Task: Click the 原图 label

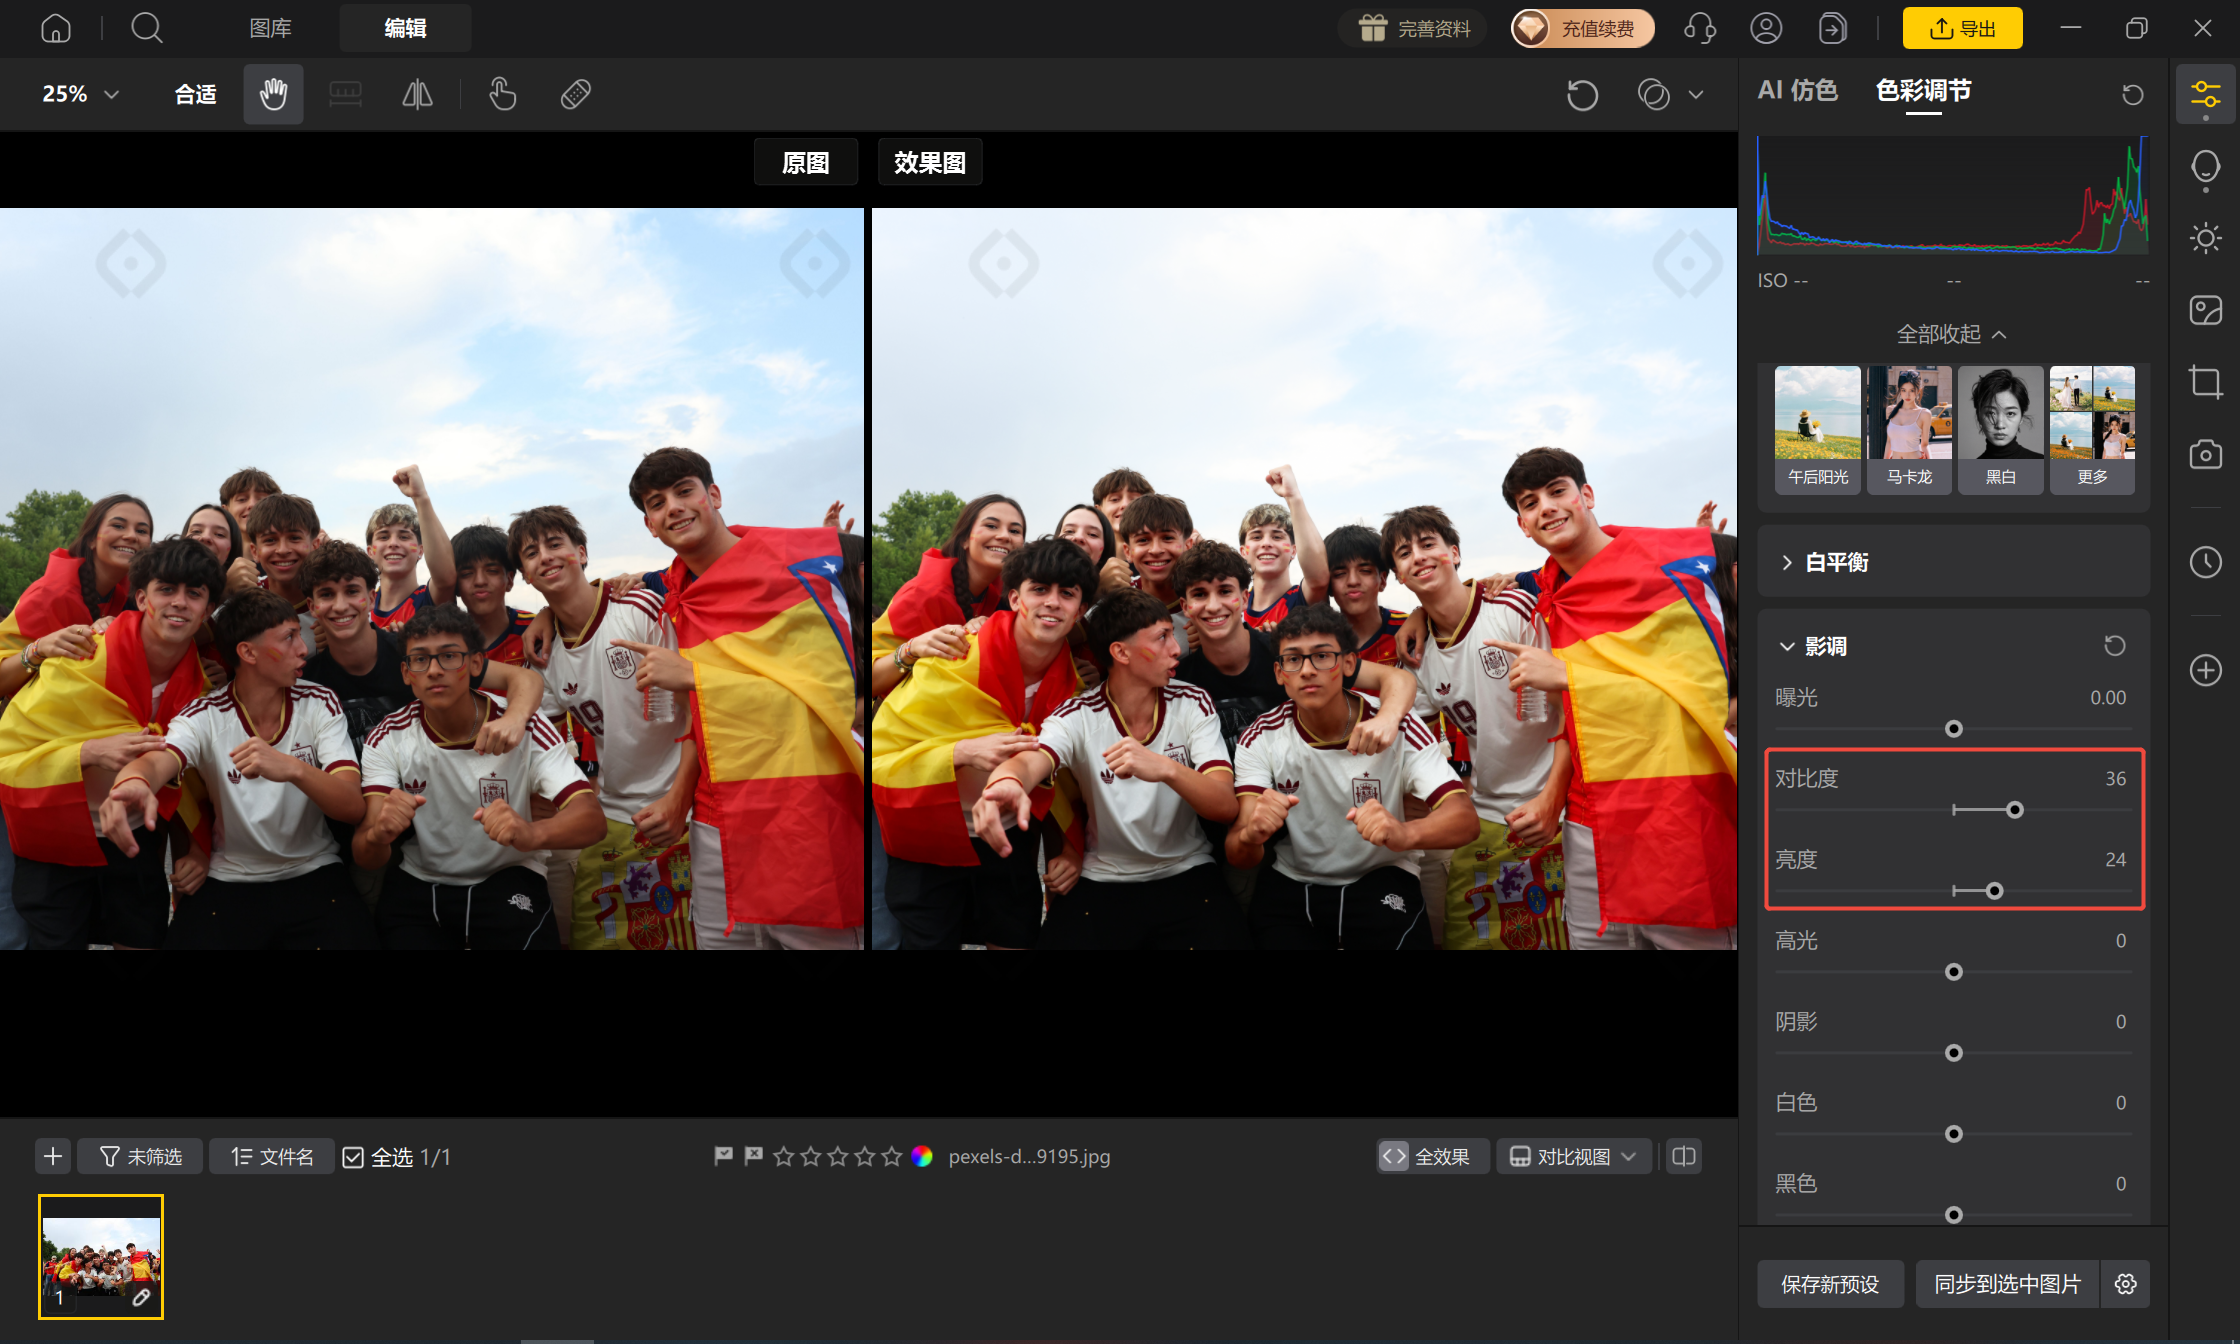Action: tap(805, 162)
